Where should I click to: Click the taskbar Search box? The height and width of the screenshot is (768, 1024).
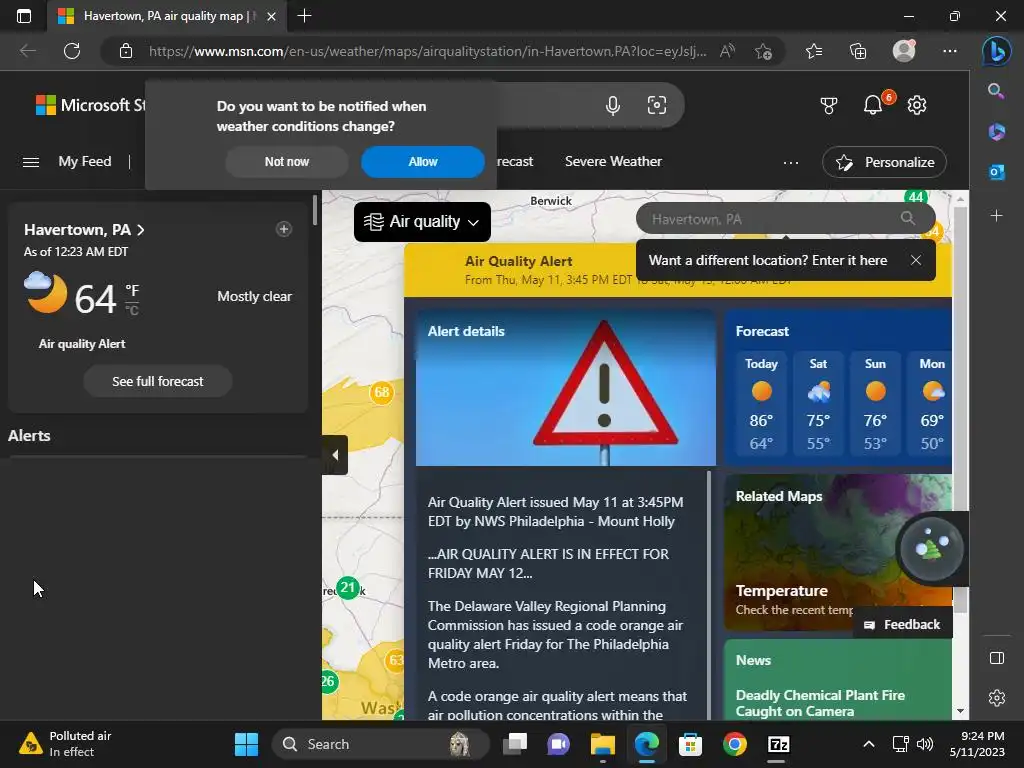380,744
